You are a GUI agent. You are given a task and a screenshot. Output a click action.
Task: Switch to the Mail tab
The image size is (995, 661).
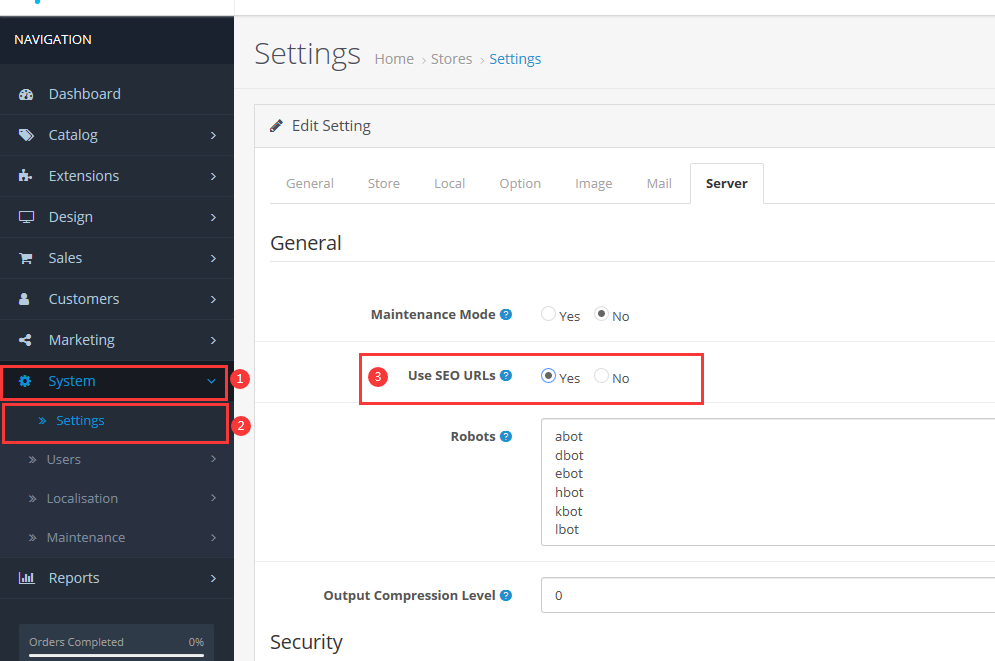pos(659,184)
